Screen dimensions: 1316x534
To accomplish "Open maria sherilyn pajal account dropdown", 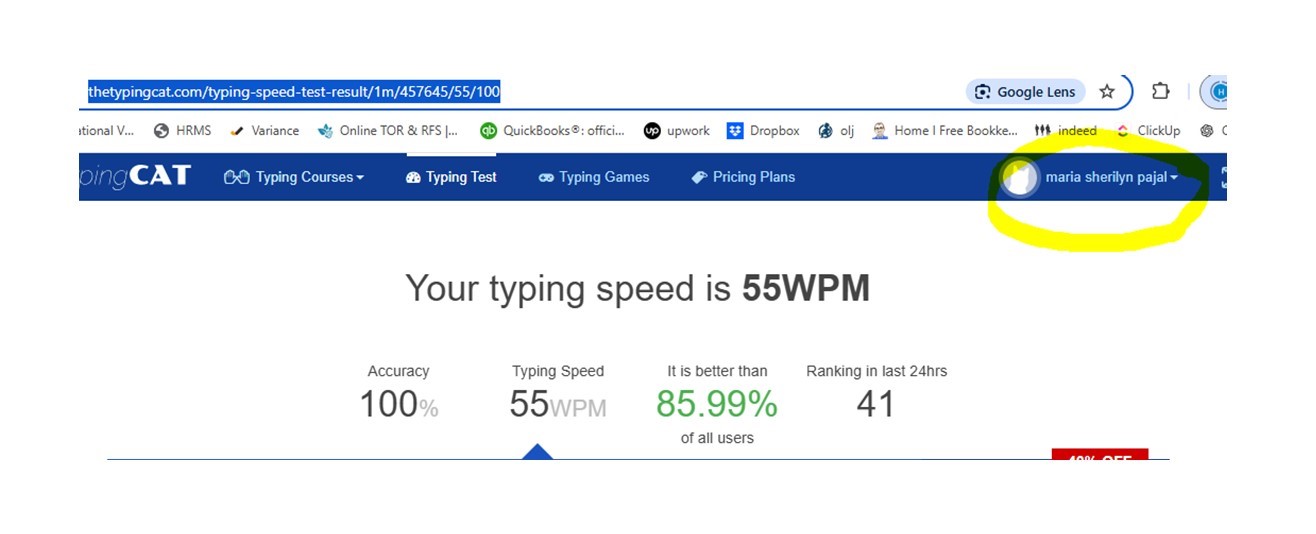I will click(x=1111, y=177).
